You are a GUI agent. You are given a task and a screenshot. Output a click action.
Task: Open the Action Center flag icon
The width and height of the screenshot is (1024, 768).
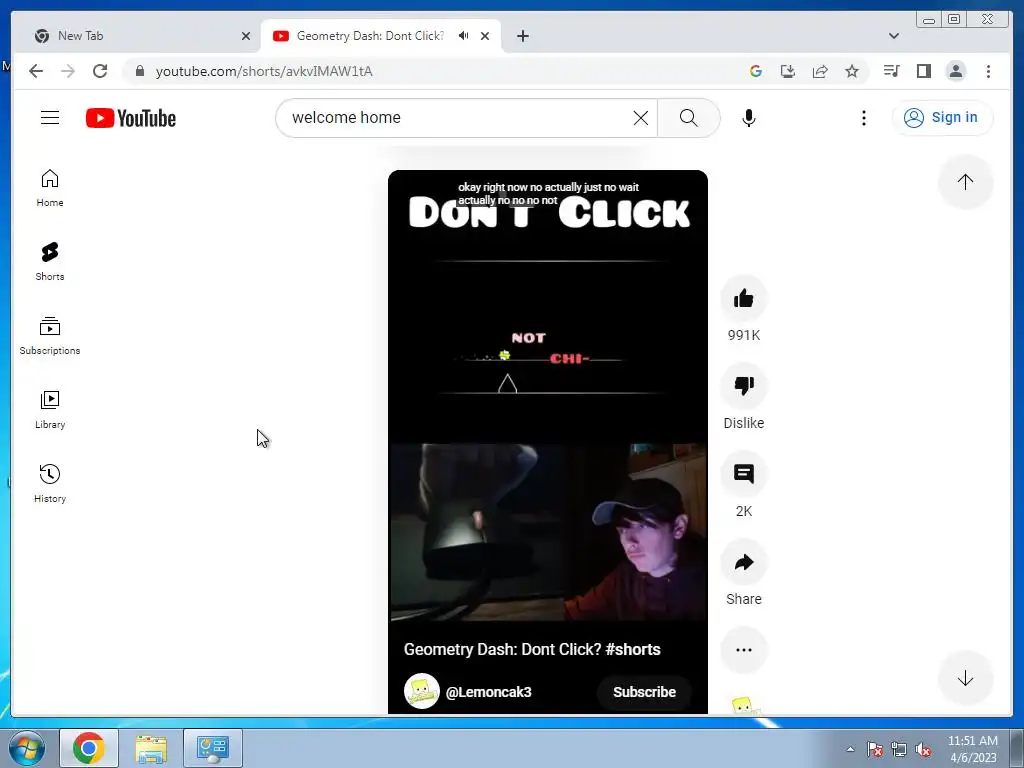coord(874,750)
